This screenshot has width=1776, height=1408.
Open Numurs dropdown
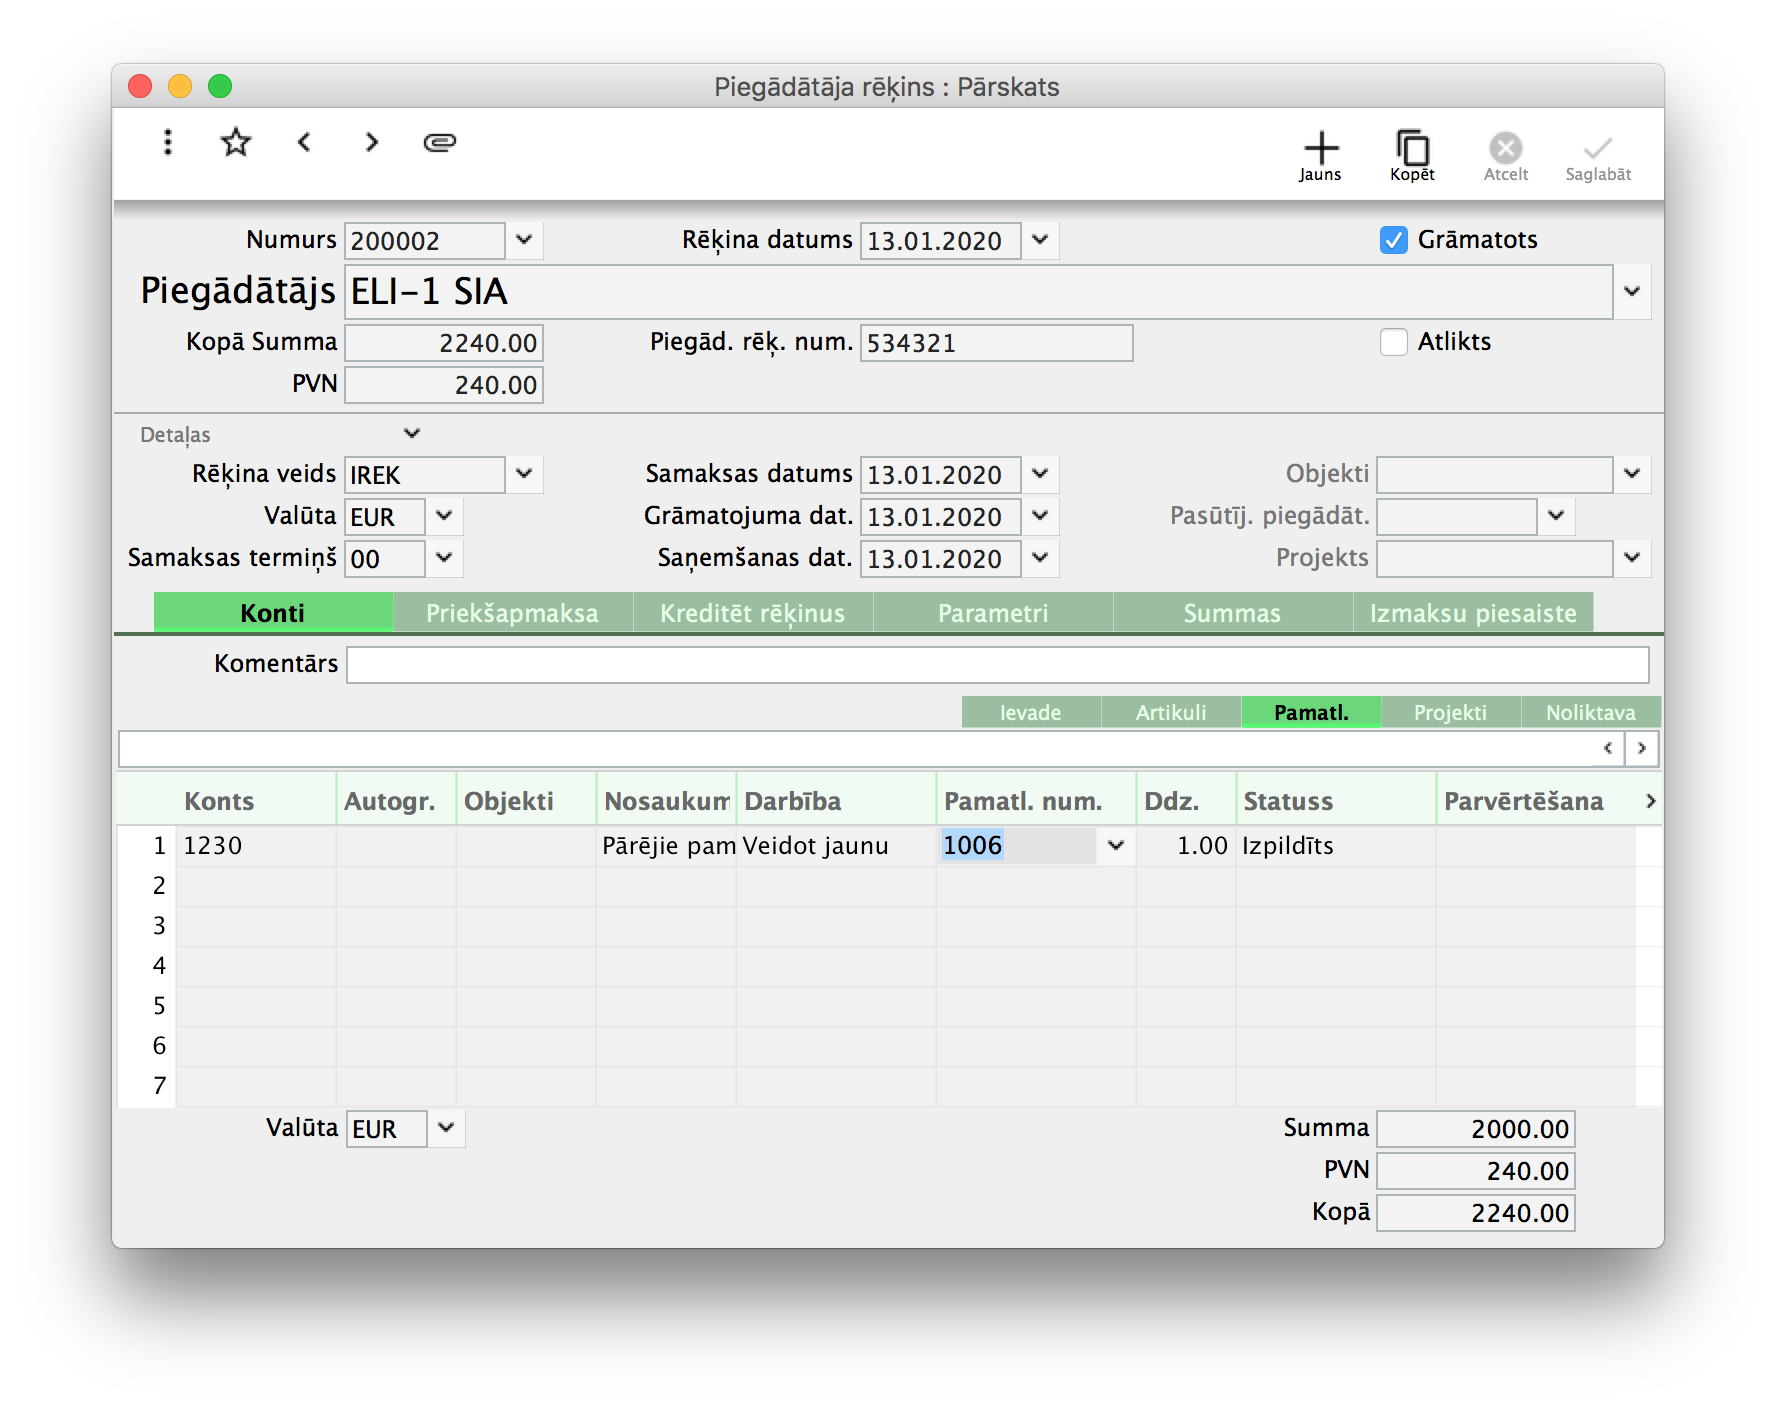click(524, 240)
